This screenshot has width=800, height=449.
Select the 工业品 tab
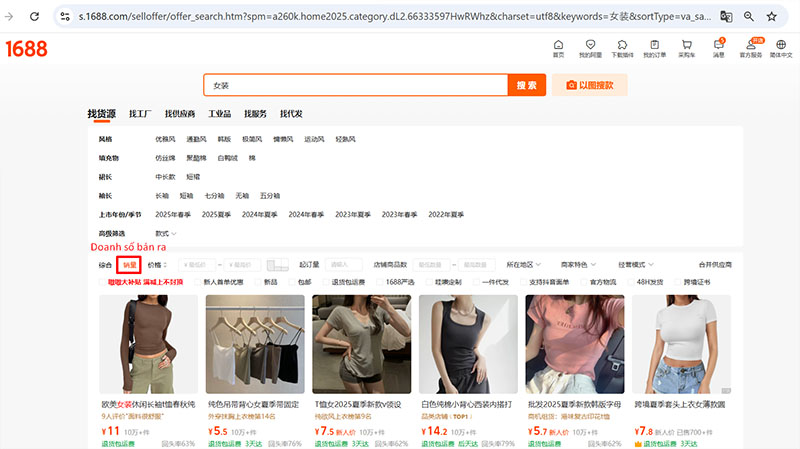[219, 114]
